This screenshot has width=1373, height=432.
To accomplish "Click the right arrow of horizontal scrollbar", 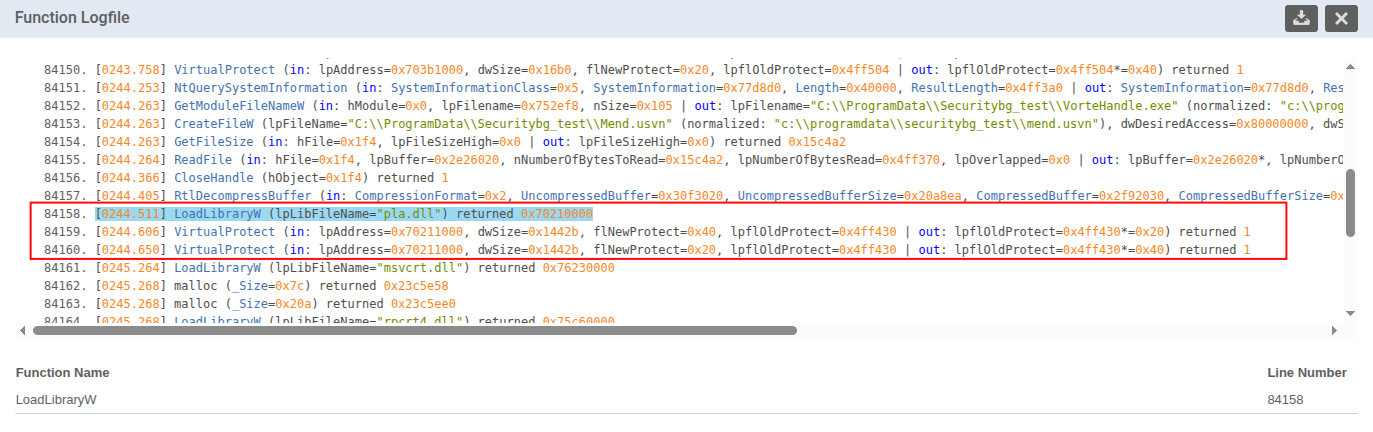I will coord(1333,330).
